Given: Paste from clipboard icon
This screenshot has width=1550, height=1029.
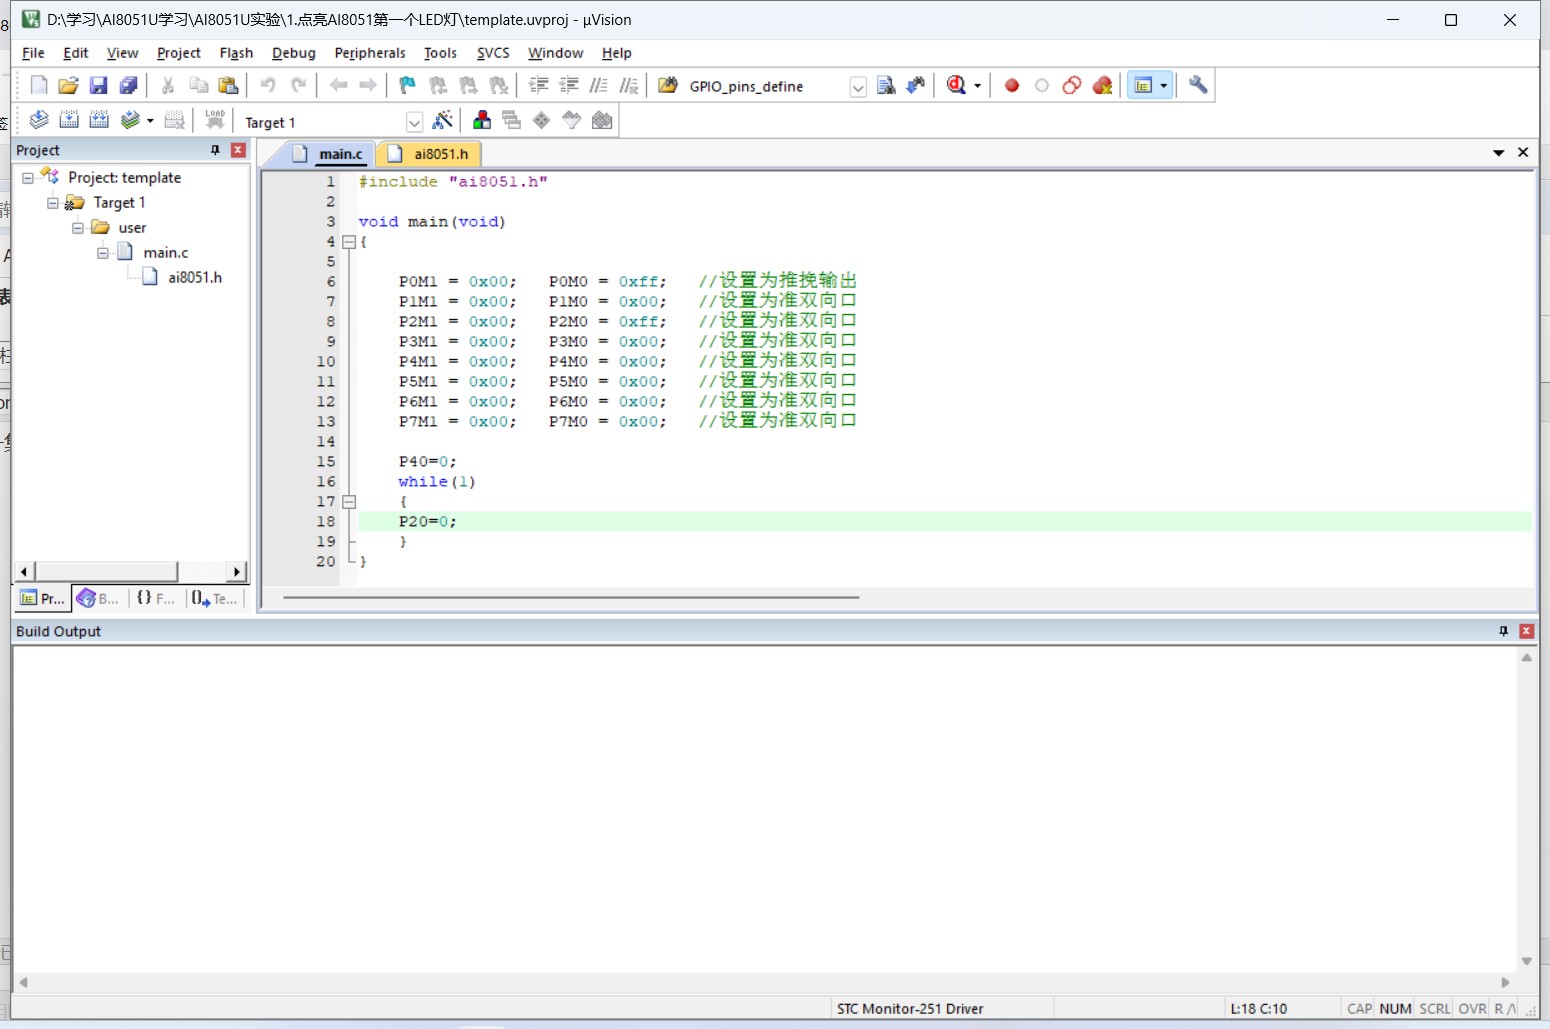Looking at the screenshot, I should click(x=228, y=86).
